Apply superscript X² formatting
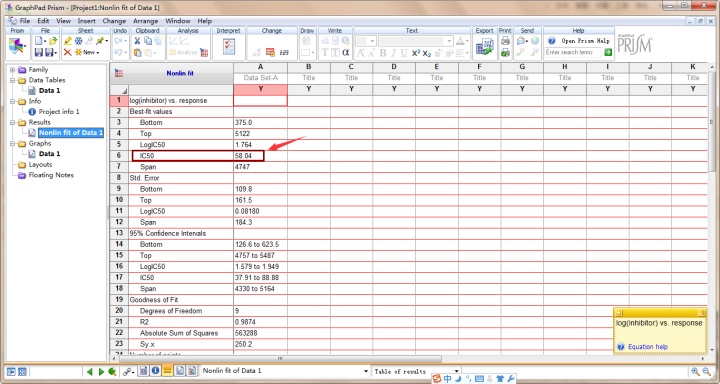Image resolution: width=720 pixels, height=384 pixels. [416, 53]
